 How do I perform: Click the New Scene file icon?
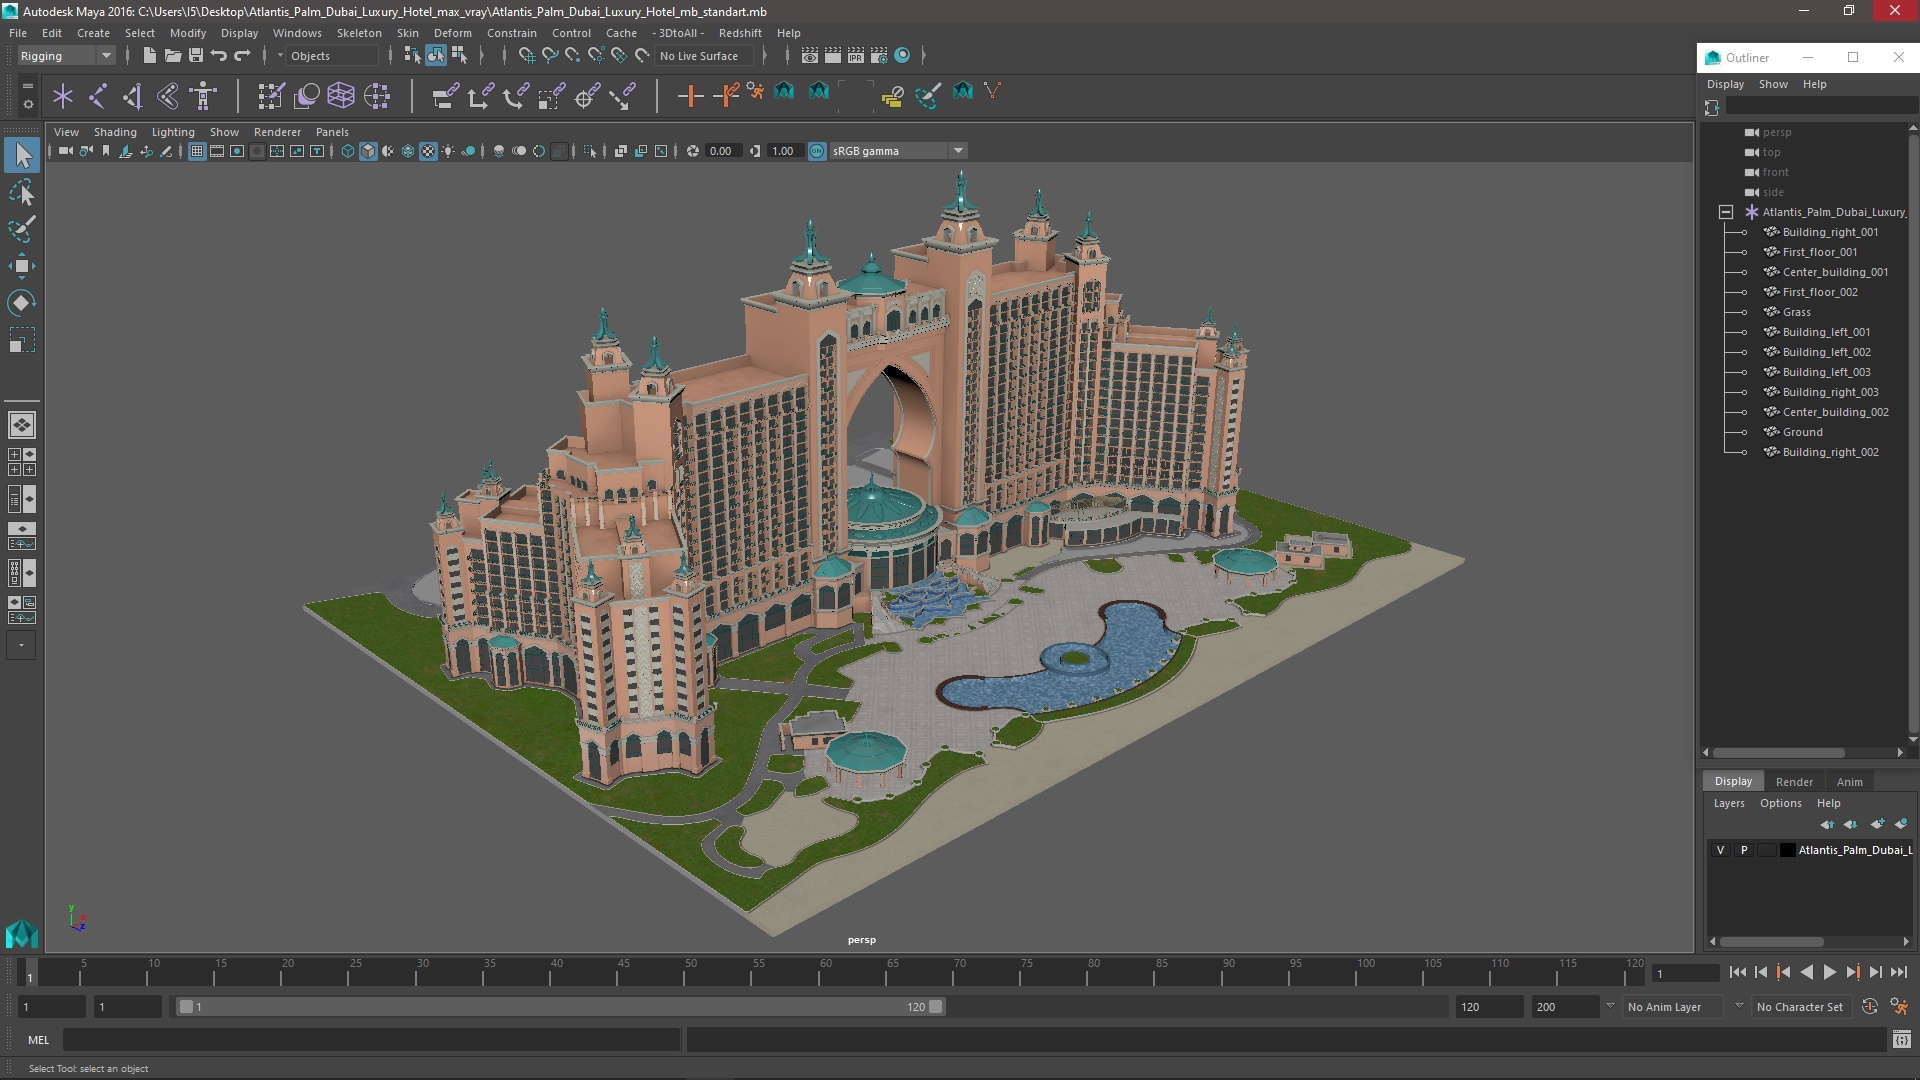(149, 56)
